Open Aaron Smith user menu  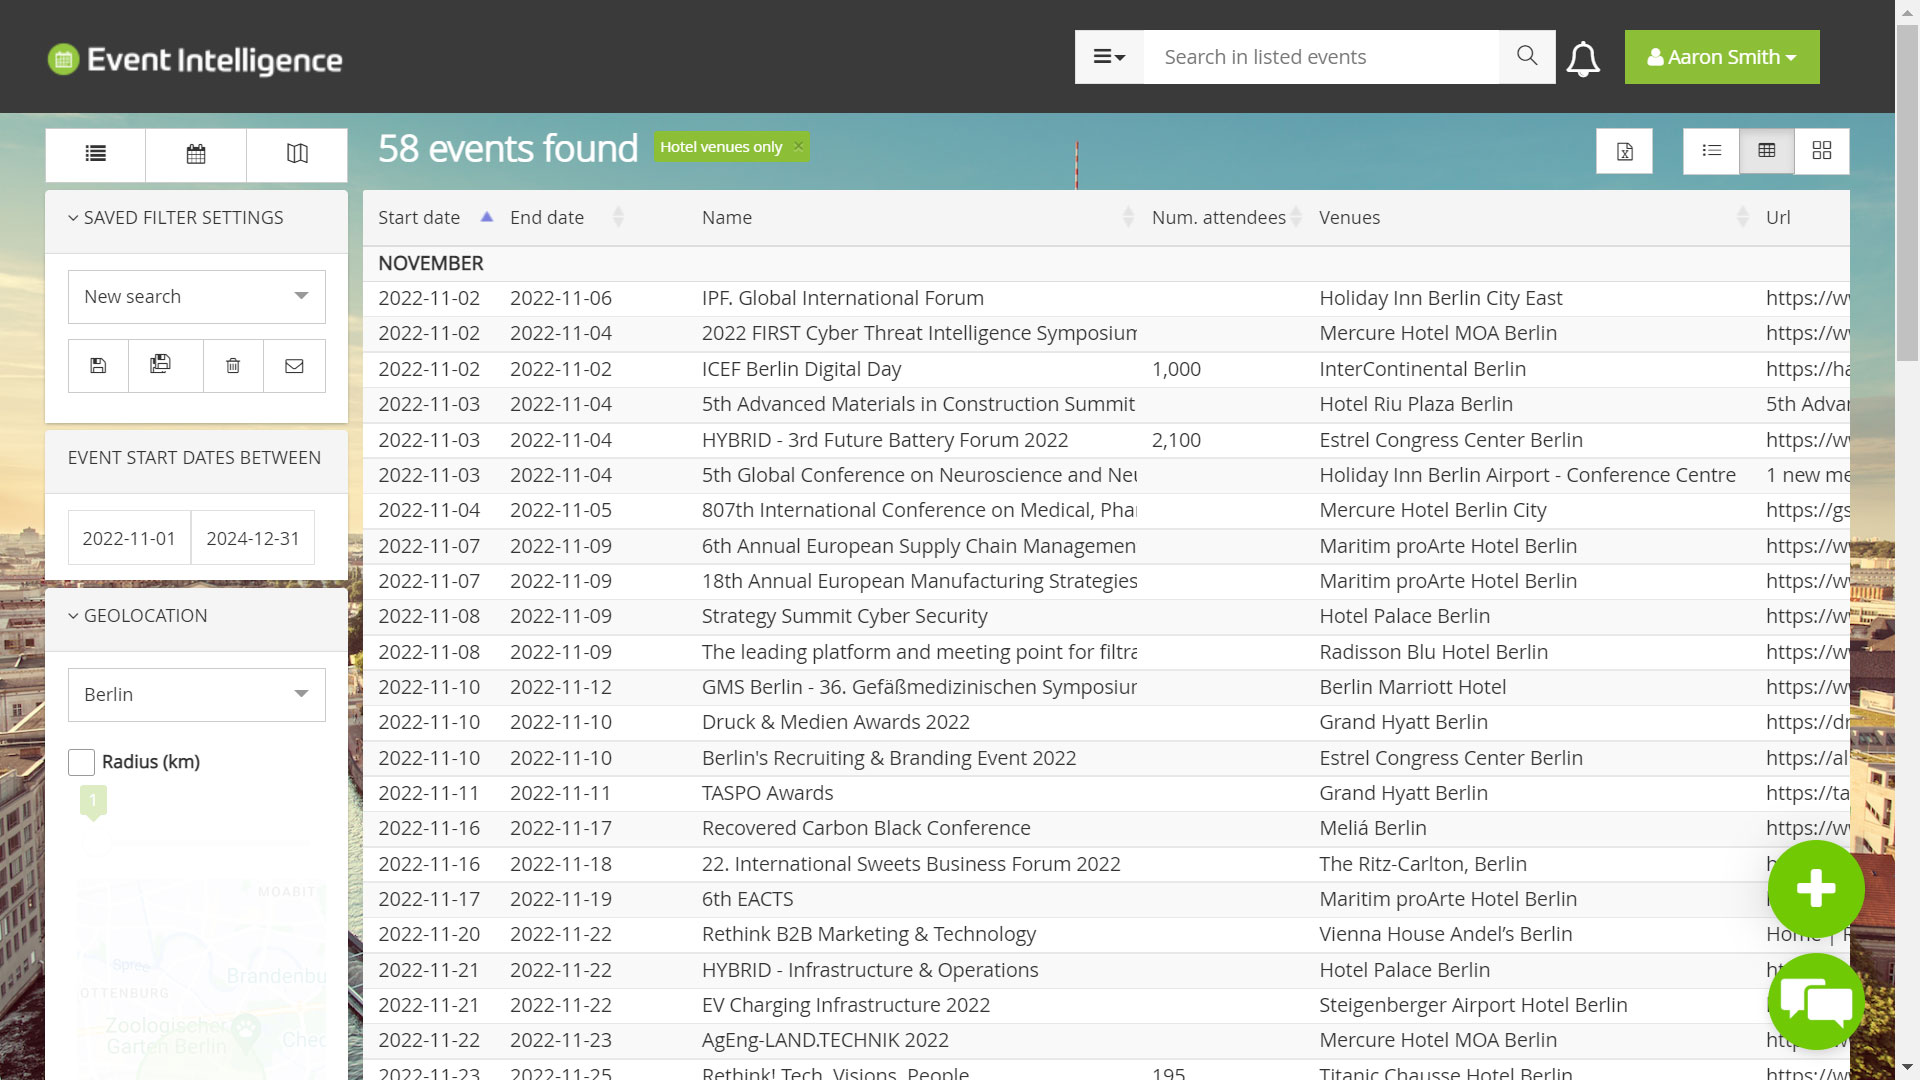tap(1722, 57)
